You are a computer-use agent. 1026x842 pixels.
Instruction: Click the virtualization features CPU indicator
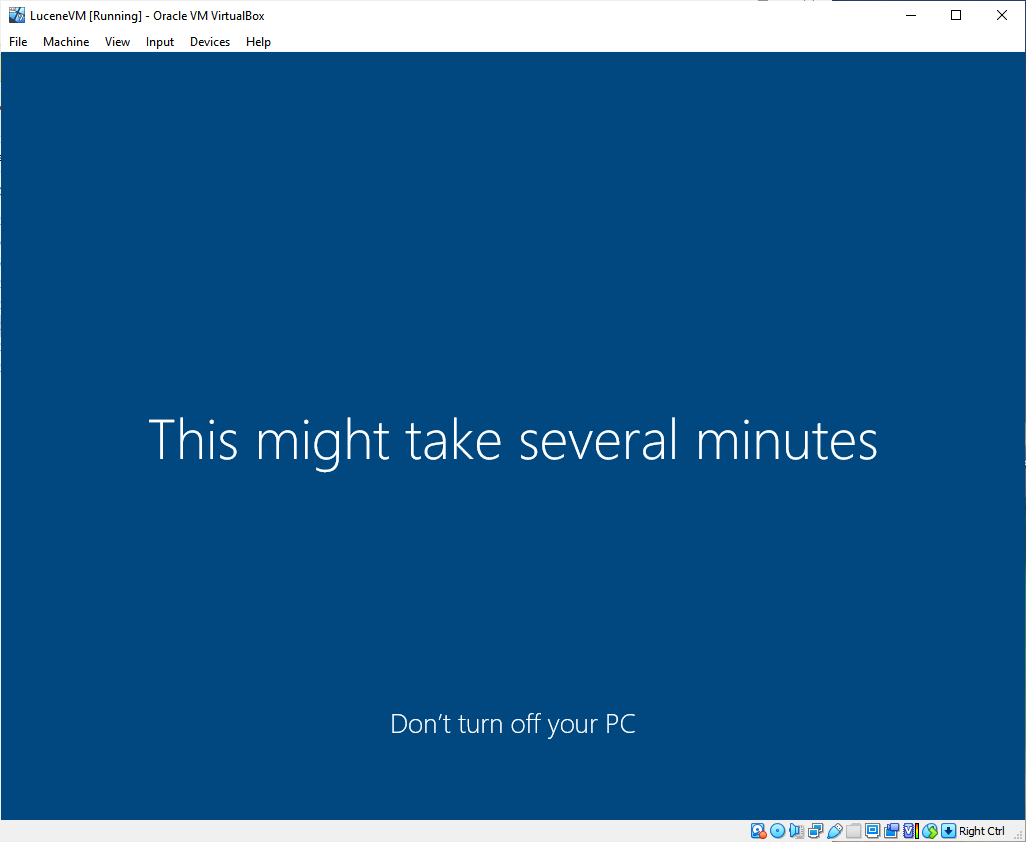910,831
